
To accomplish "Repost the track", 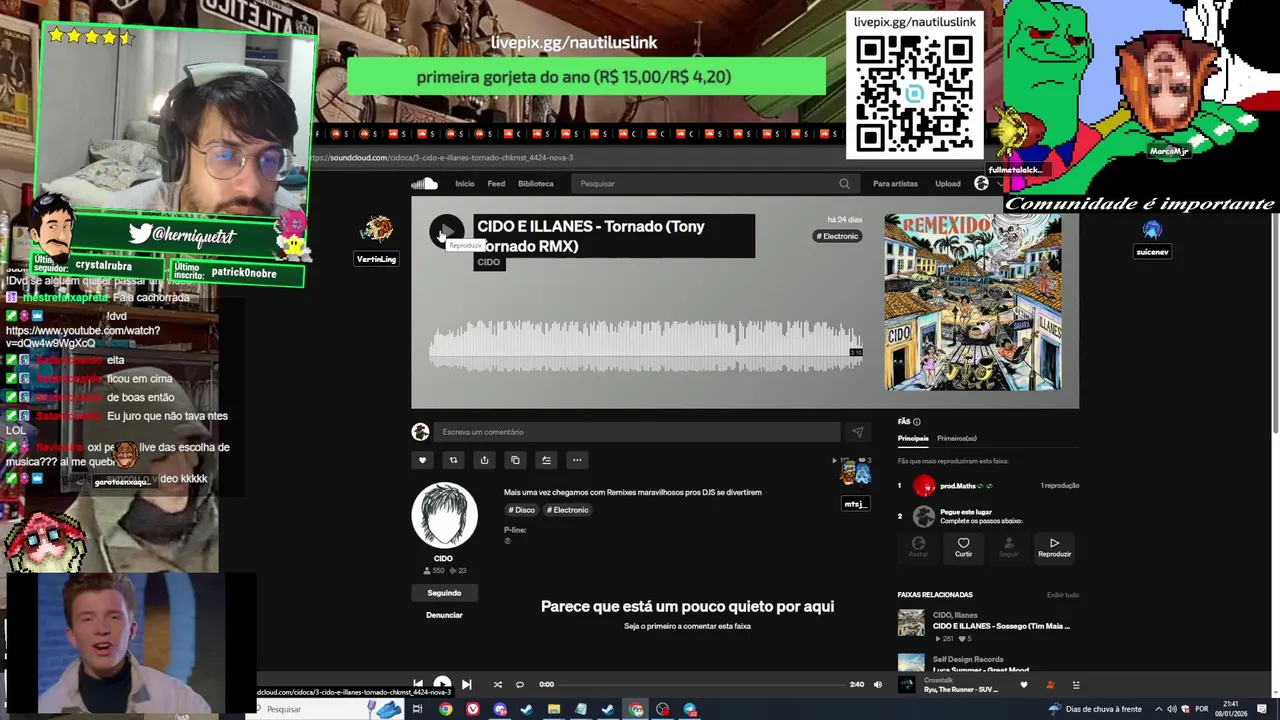I will click(x=453, y=460).
